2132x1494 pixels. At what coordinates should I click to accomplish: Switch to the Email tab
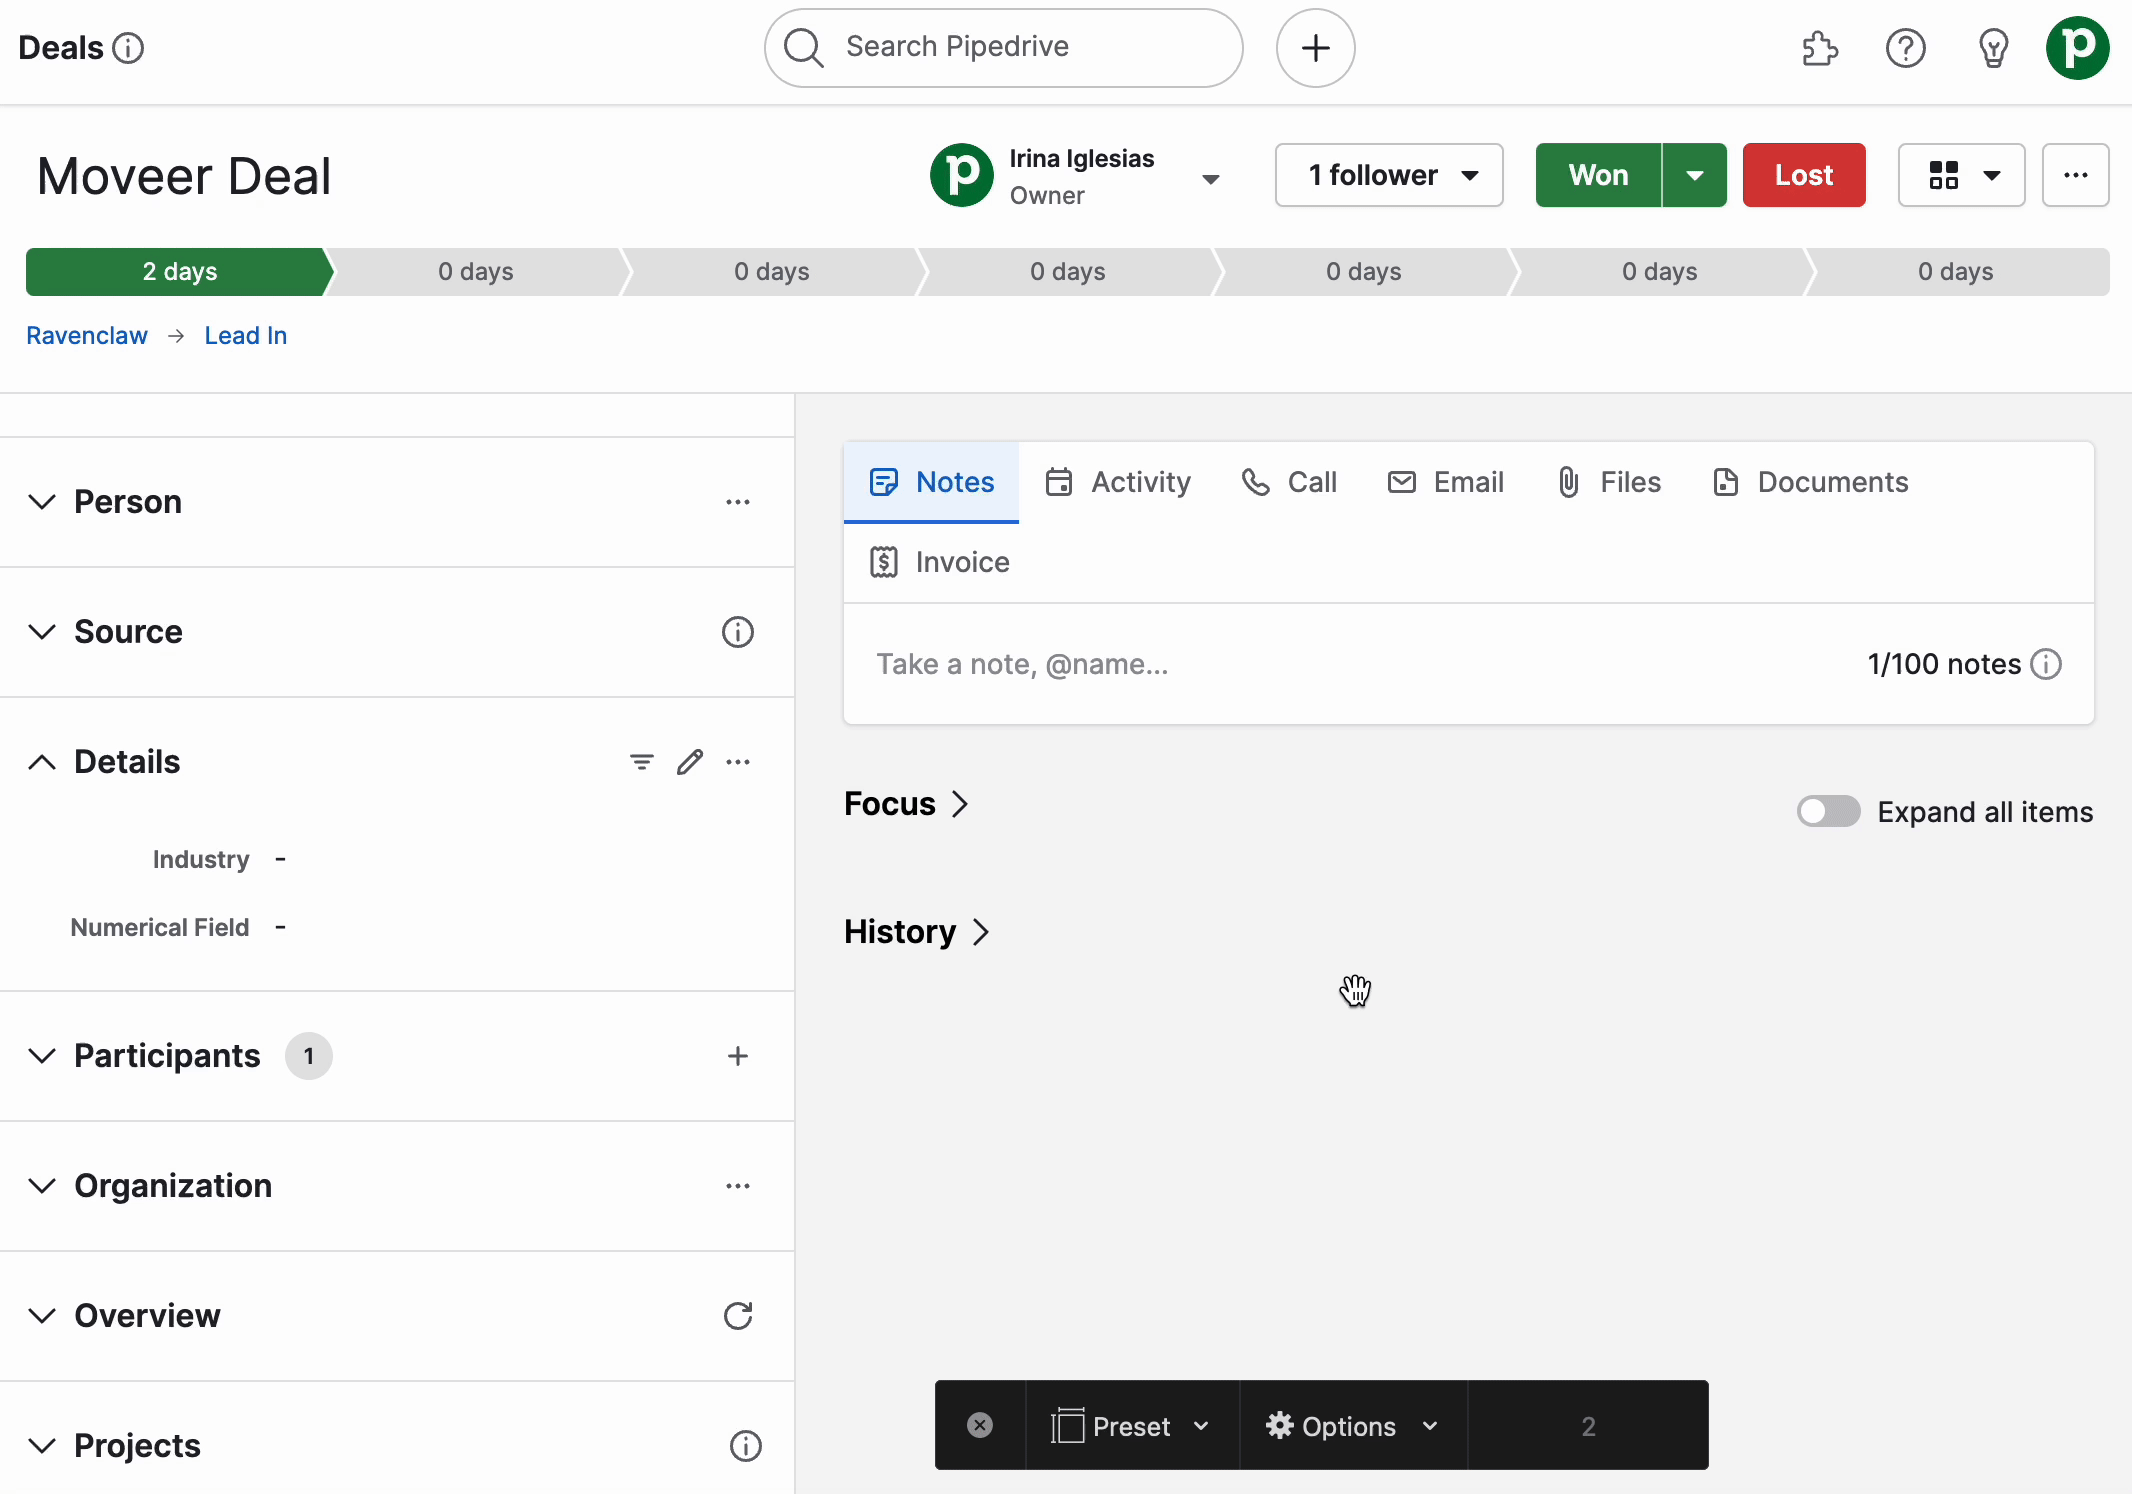point(1445,482)
